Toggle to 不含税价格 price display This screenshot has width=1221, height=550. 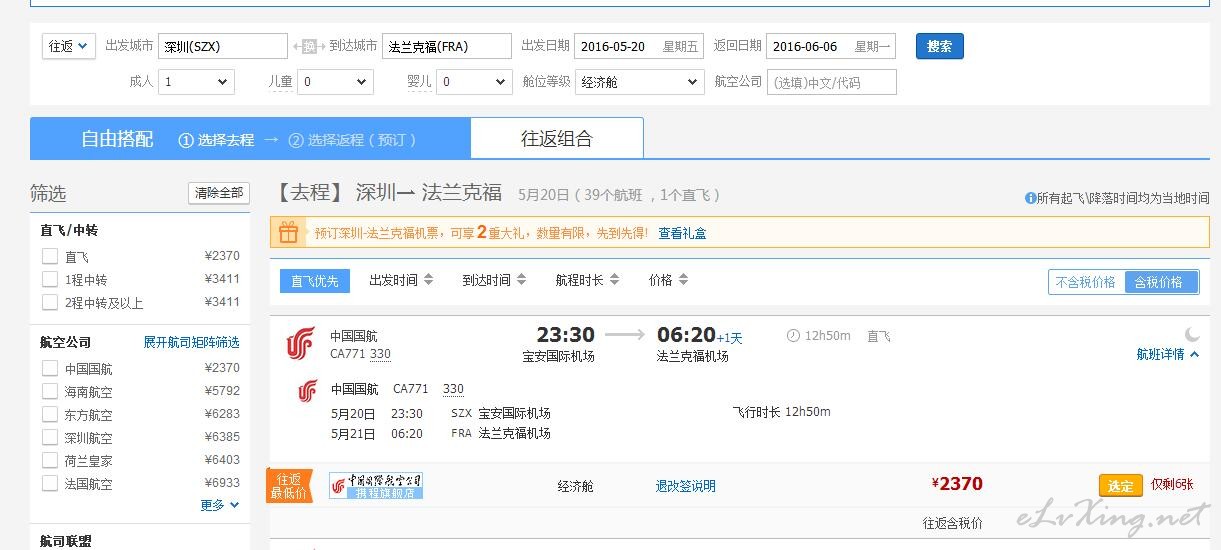click(1086, 282)
